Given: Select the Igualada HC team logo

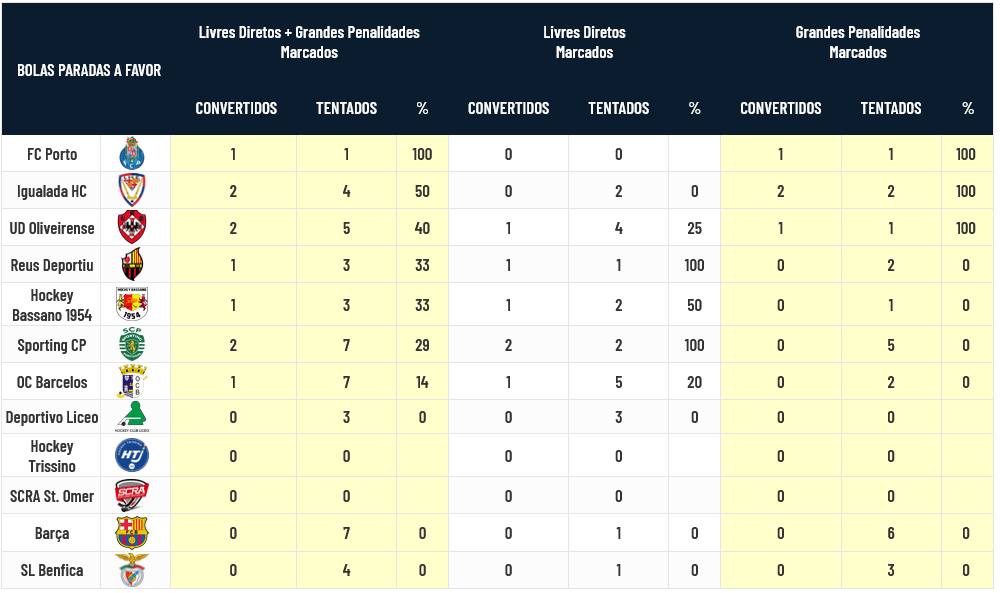Looking at the screenshot, I should [x=132, y=190].
